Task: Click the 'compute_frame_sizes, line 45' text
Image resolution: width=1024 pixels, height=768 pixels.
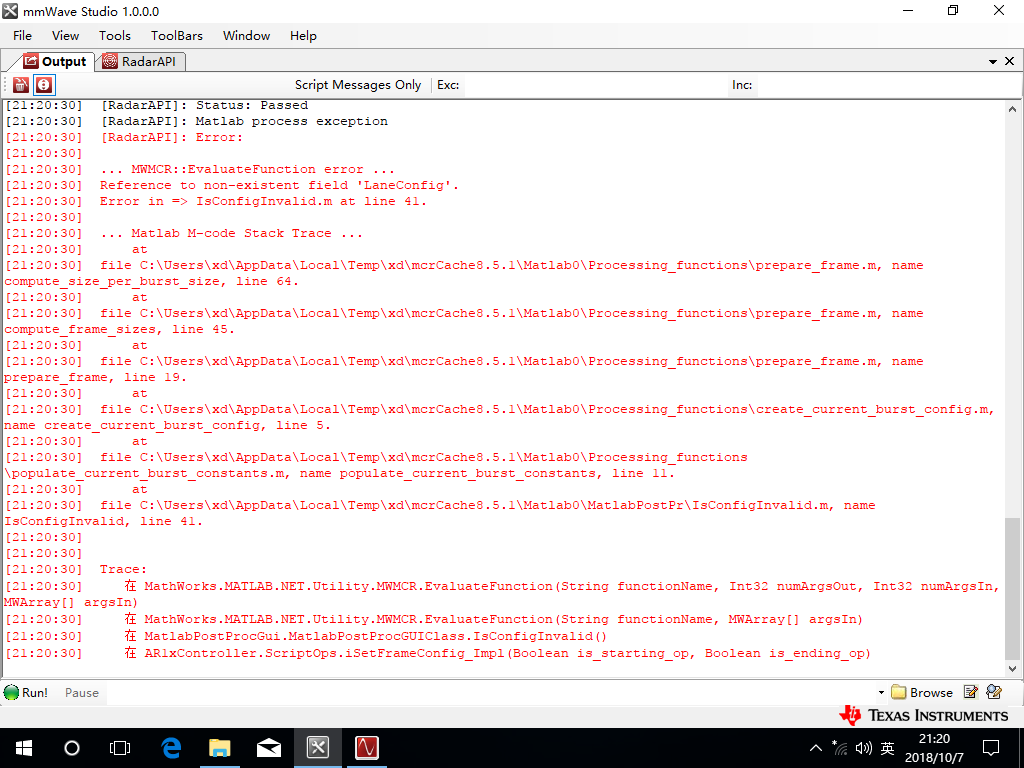Action: (120, 329)
